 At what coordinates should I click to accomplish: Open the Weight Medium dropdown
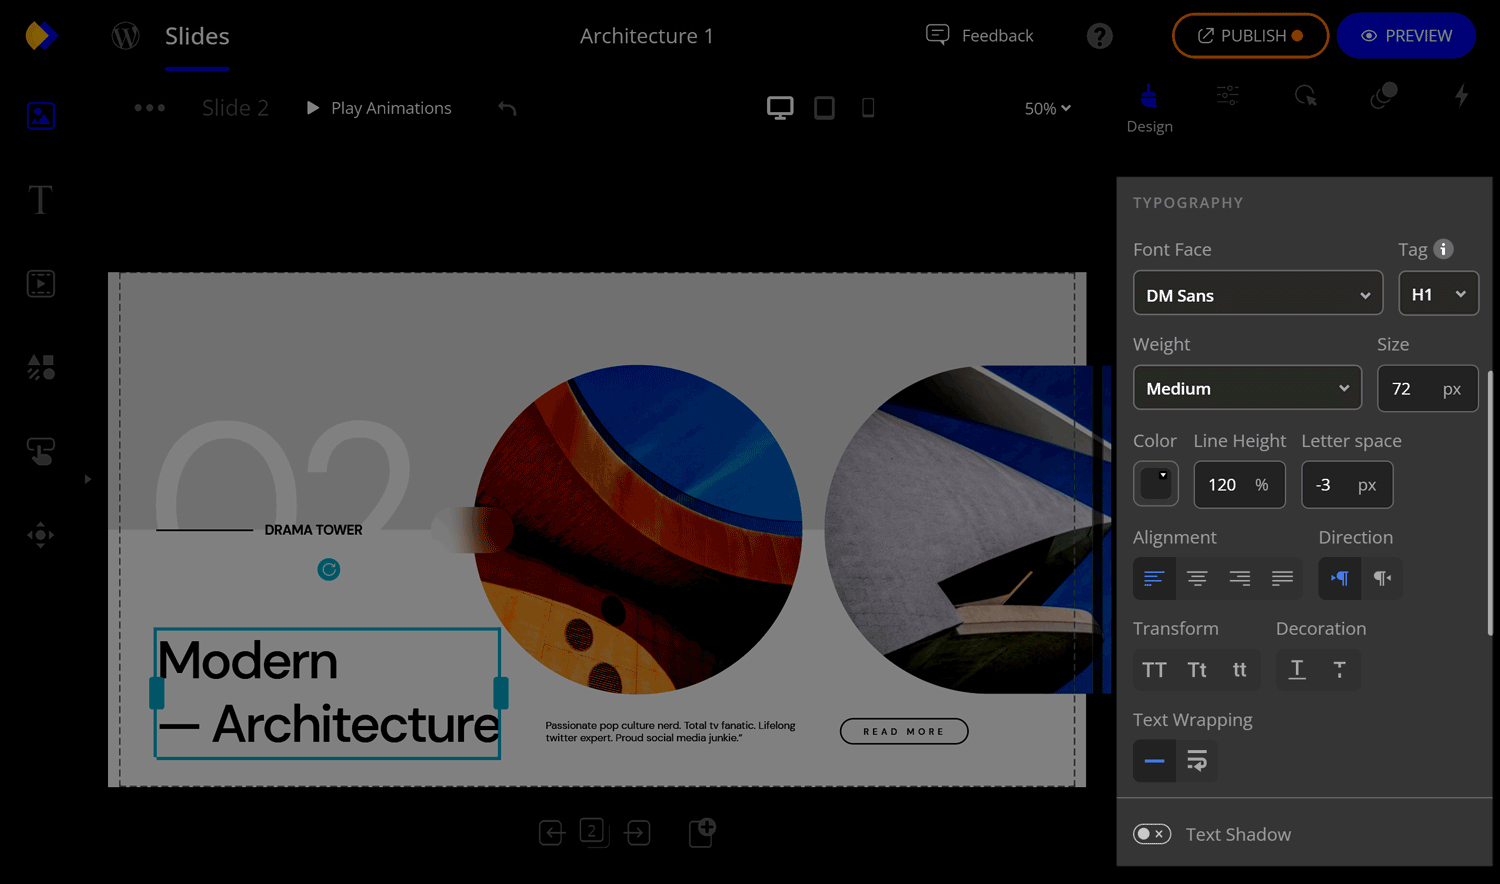[x=1247, y=388]
